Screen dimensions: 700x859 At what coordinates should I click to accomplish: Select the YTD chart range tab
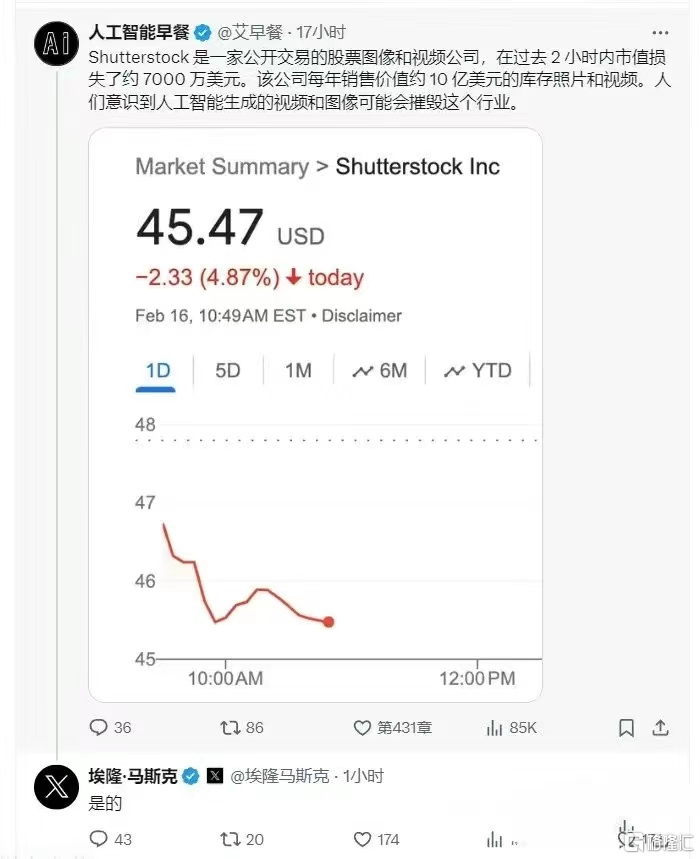pyautogui.click(x=478, y=371)
